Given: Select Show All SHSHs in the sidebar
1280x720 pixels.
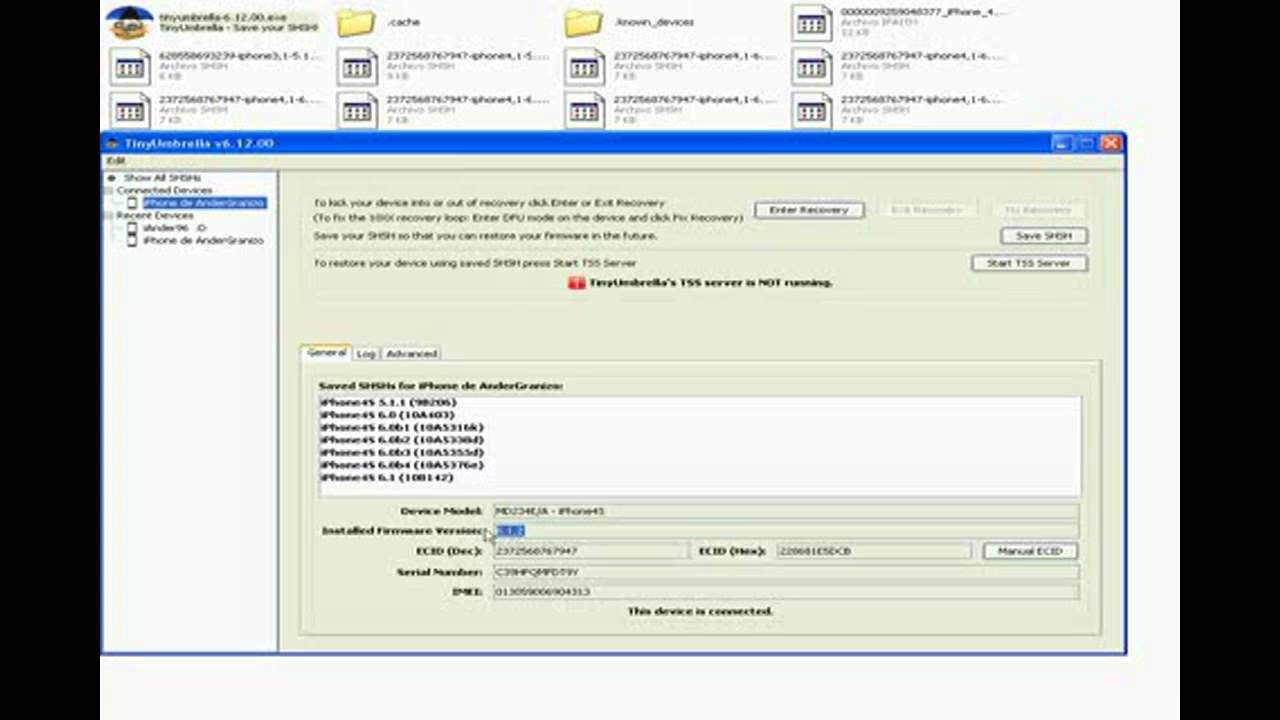Looking at the screenshot, I should 162,178.
